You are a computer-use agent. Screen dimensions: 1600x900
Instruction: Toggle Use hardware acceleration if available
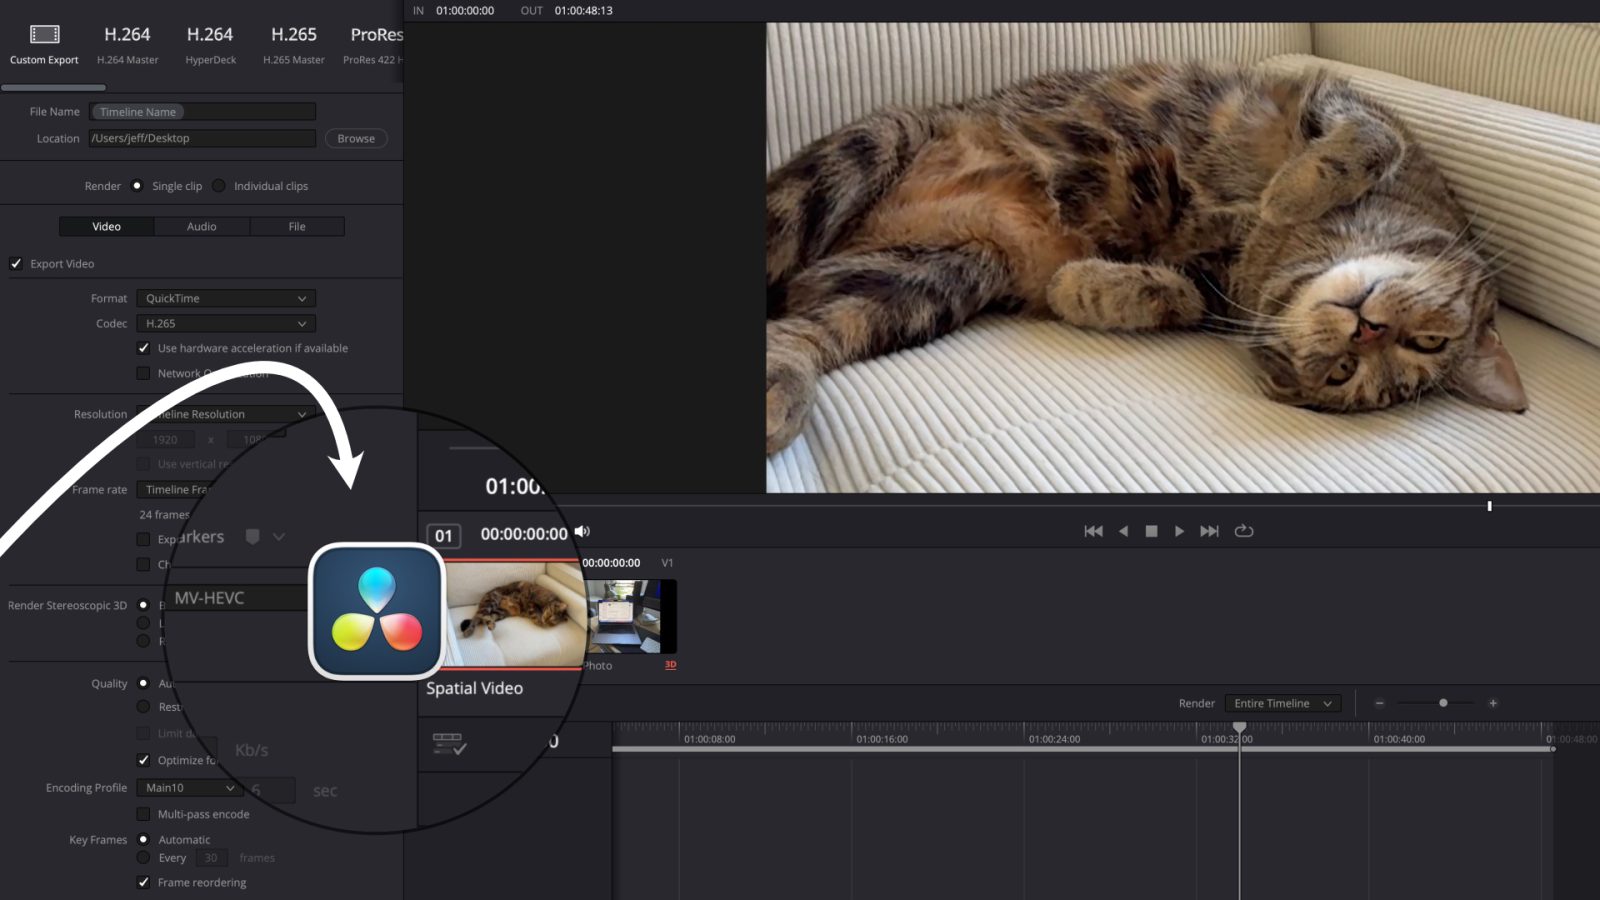pyautogui.click(x=144, y=348)
